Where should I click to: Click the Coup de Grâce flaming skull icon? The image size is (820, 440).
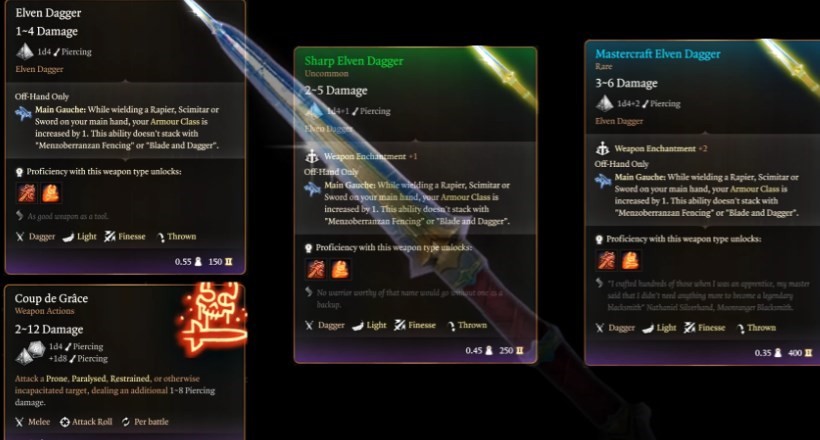coord(212,318)
